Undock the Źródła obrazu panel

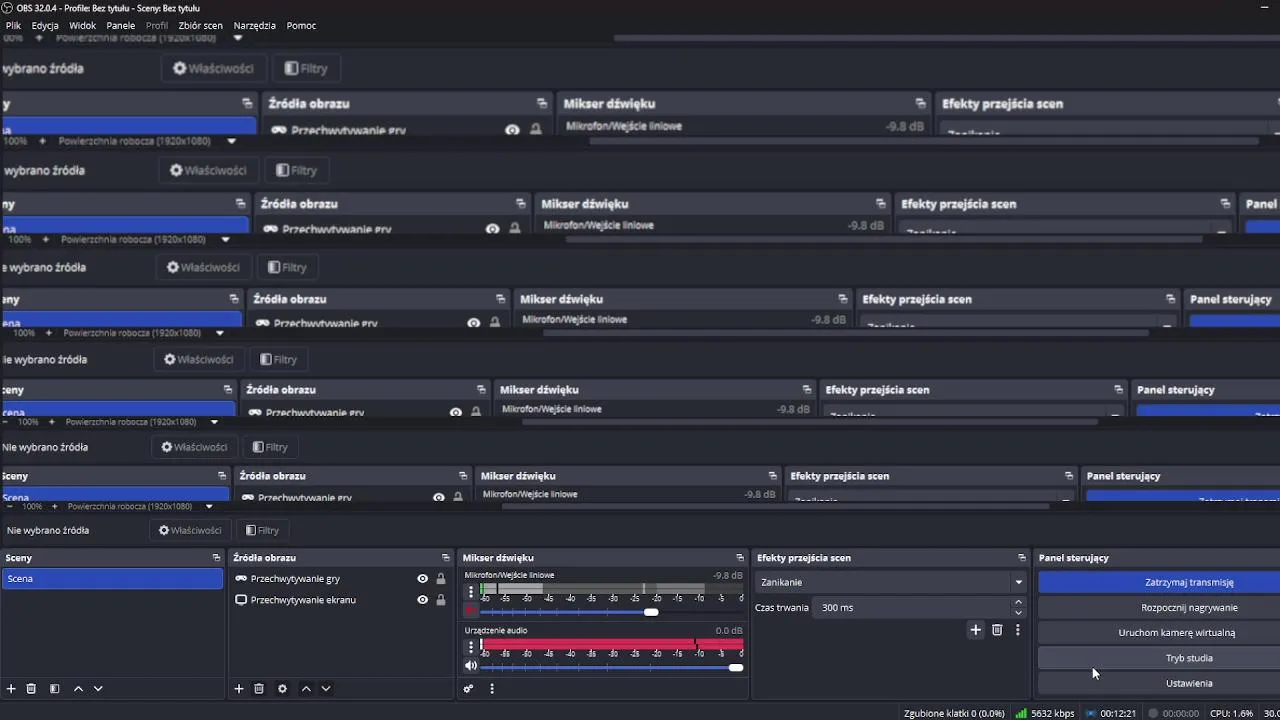point(446,558)
